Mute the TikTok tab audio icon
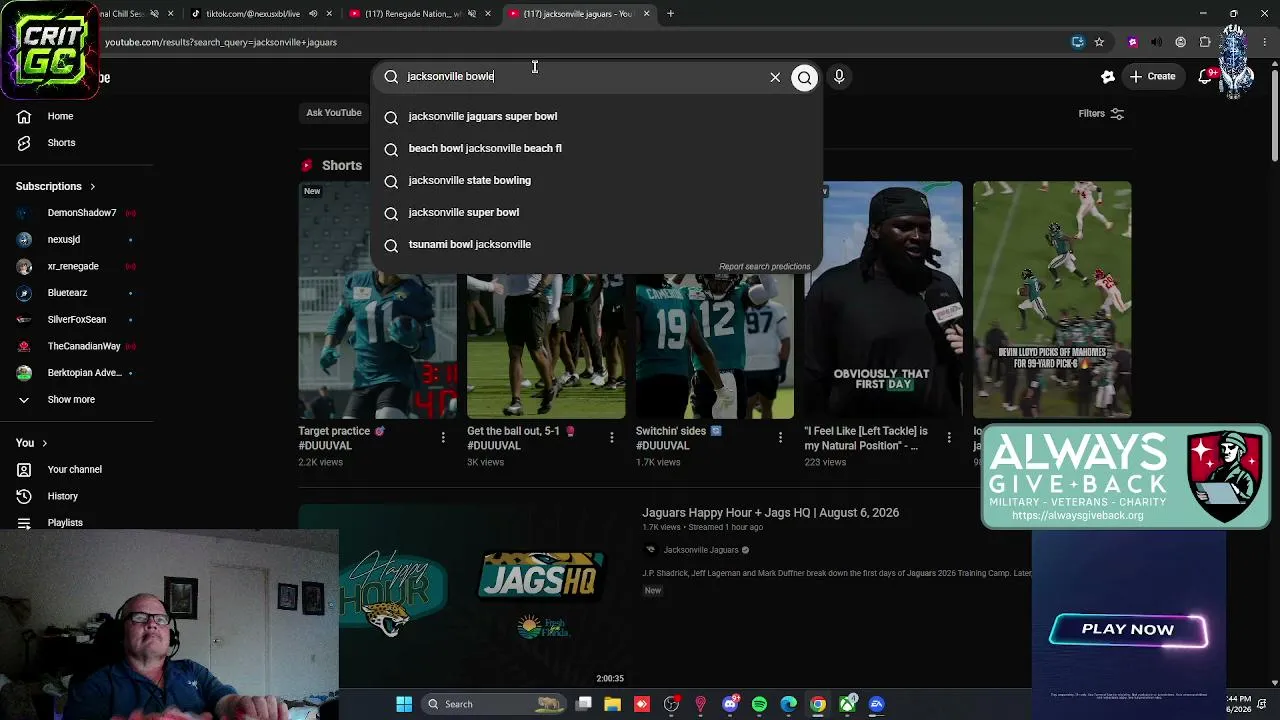1280x720 pixels. [313, 14]
